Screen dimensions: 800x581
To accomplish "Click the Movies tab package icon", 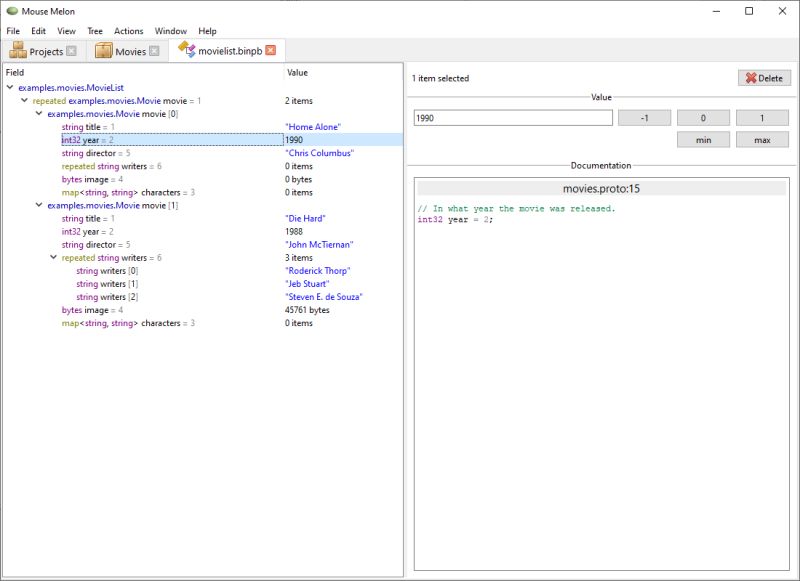I will click(104, 50).
